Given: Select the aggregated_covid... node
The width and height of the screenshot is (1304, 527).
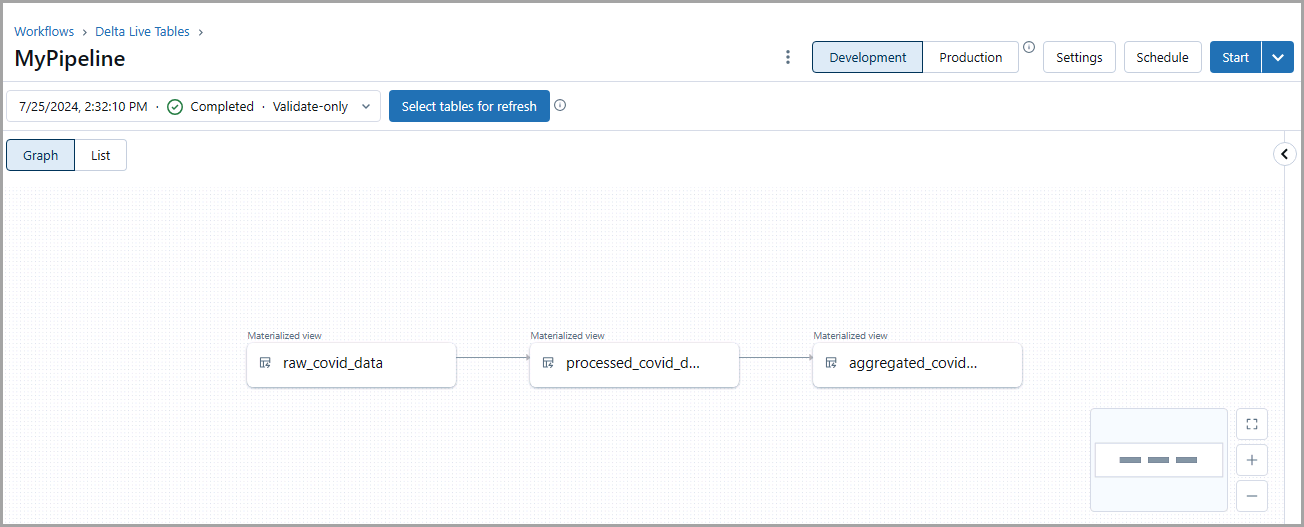Looking at the screenshot, I should tap(917, 364).
